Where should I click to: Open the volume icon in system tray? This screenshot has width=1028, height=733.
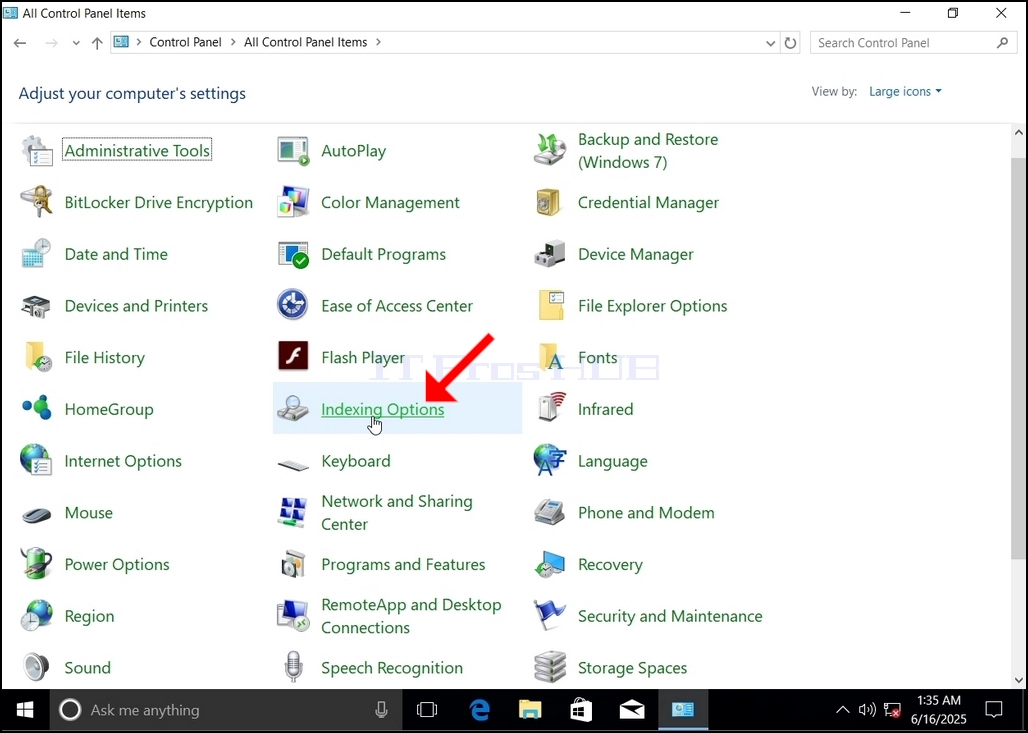point(867,710)
